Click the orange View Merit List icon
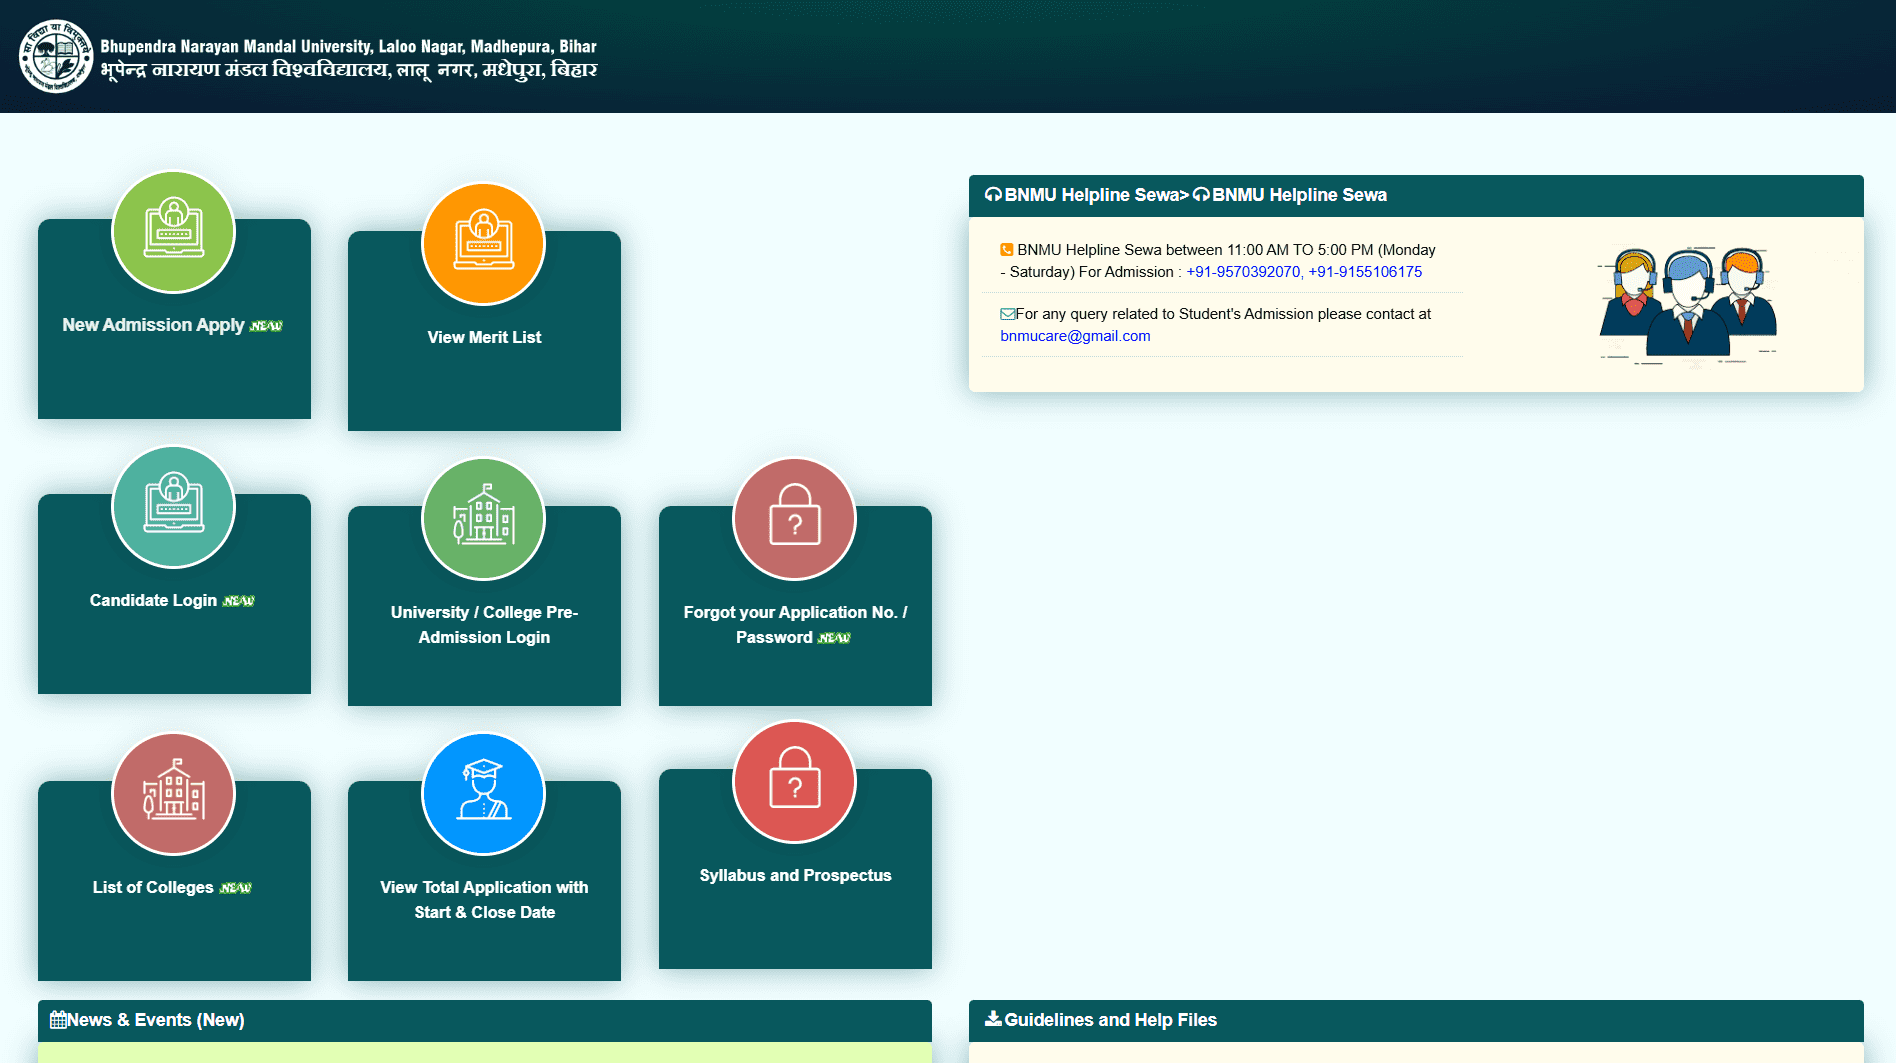This screenshot has height=1063, width=1896. tap(484, 244)
